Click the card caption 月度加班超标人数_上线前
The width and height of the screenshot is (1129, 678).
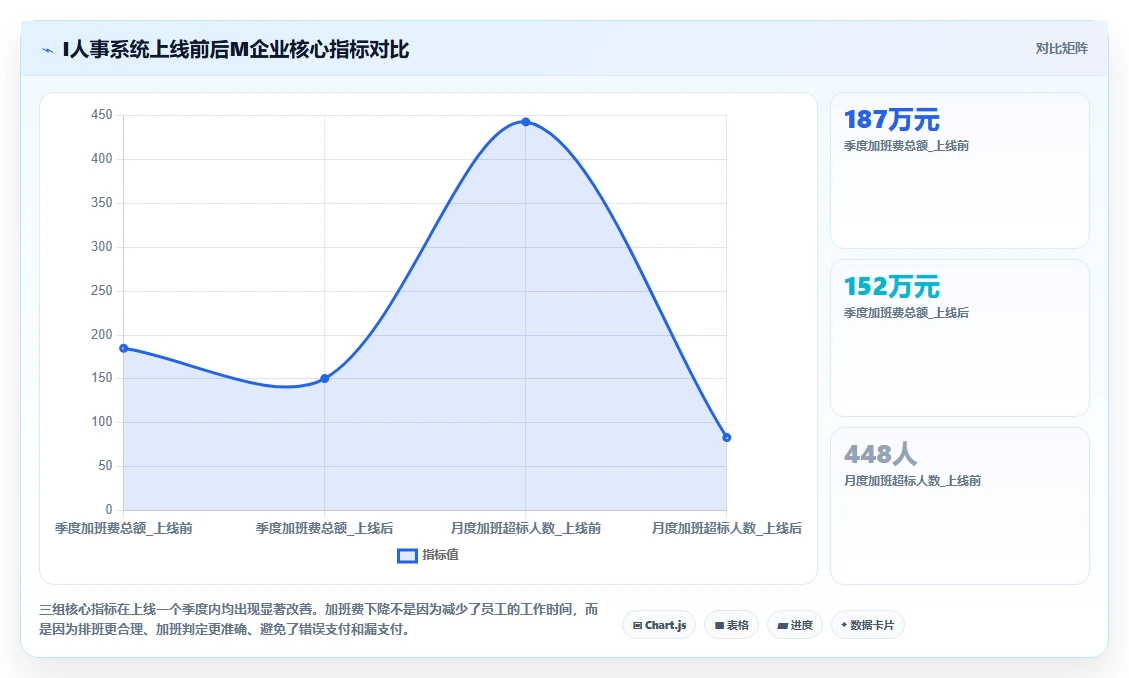click(912, 481)
